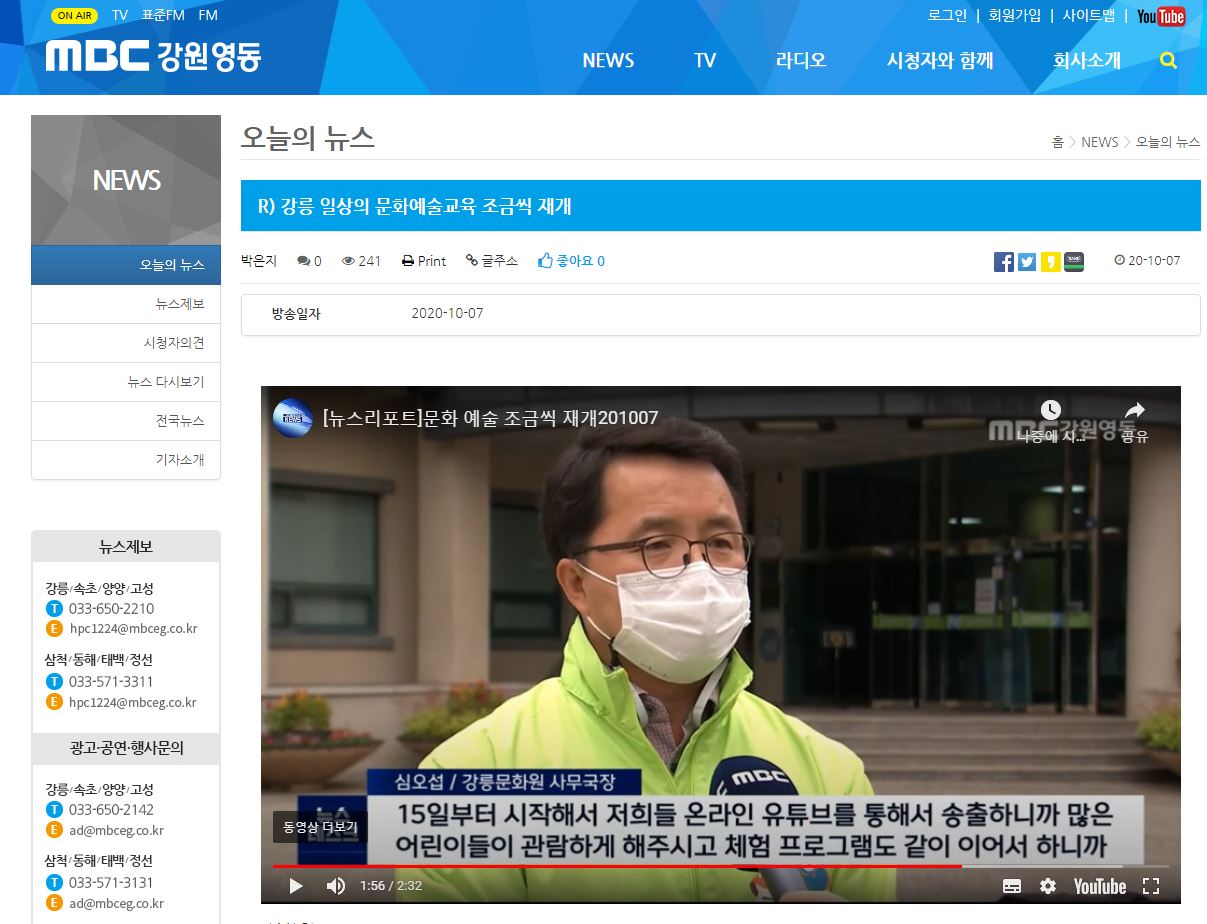Click FM on-air link
Viewport: 1207px width, 924px height.
[x=208, y=16]
